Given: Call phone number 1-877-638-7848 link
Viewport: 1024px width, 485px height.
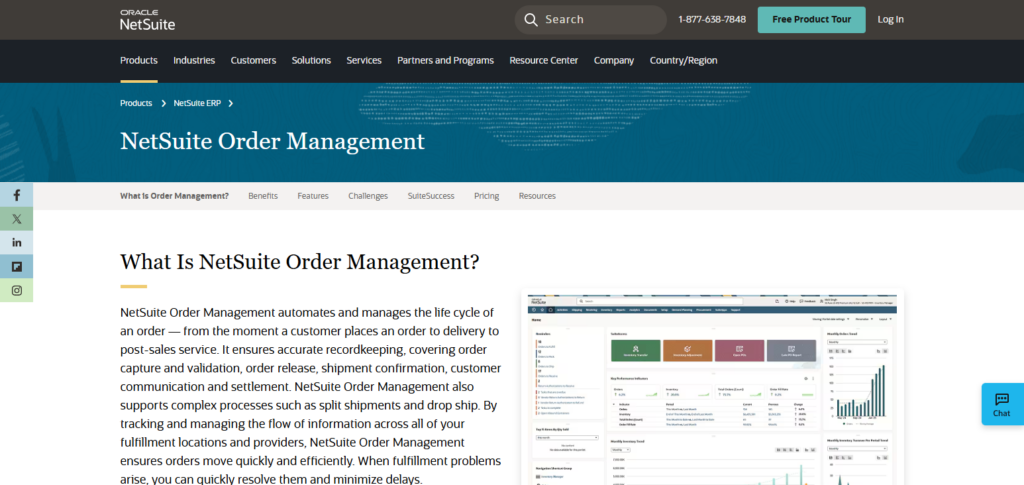Looking at the screenshot, I should point(712,20).
